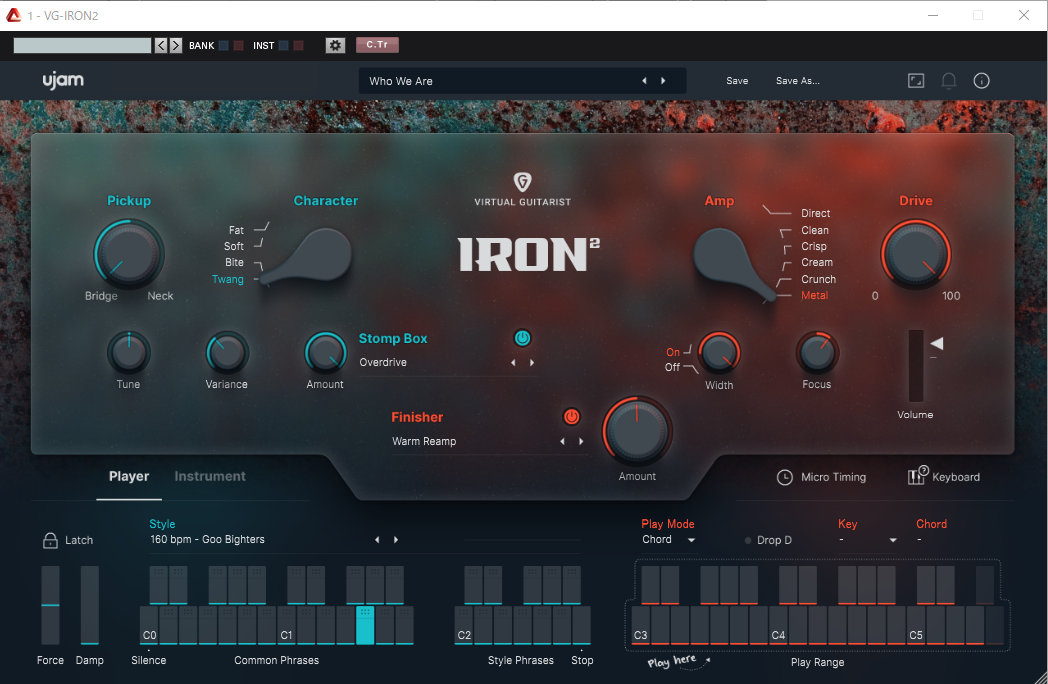Toggle the Stomp Box power button
This screenshot has height=684, width=1048.
pyautogui.click(x=522, y=338)
